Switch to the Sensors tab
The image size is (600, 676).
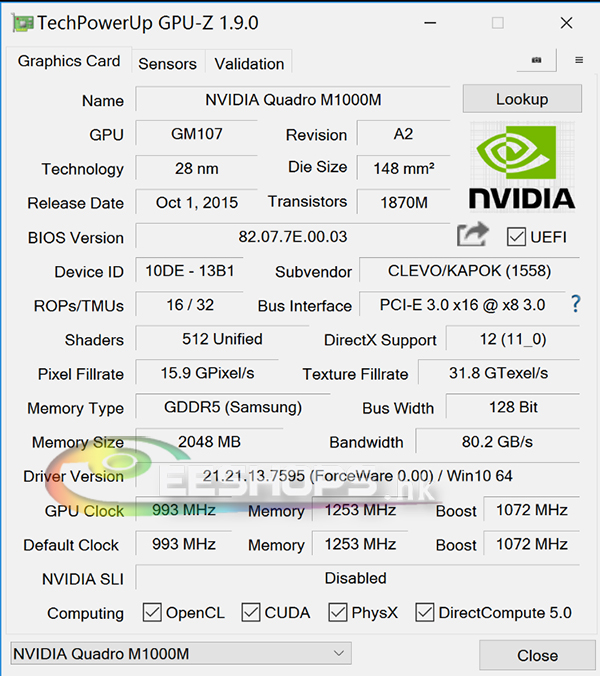coord(167,64)
